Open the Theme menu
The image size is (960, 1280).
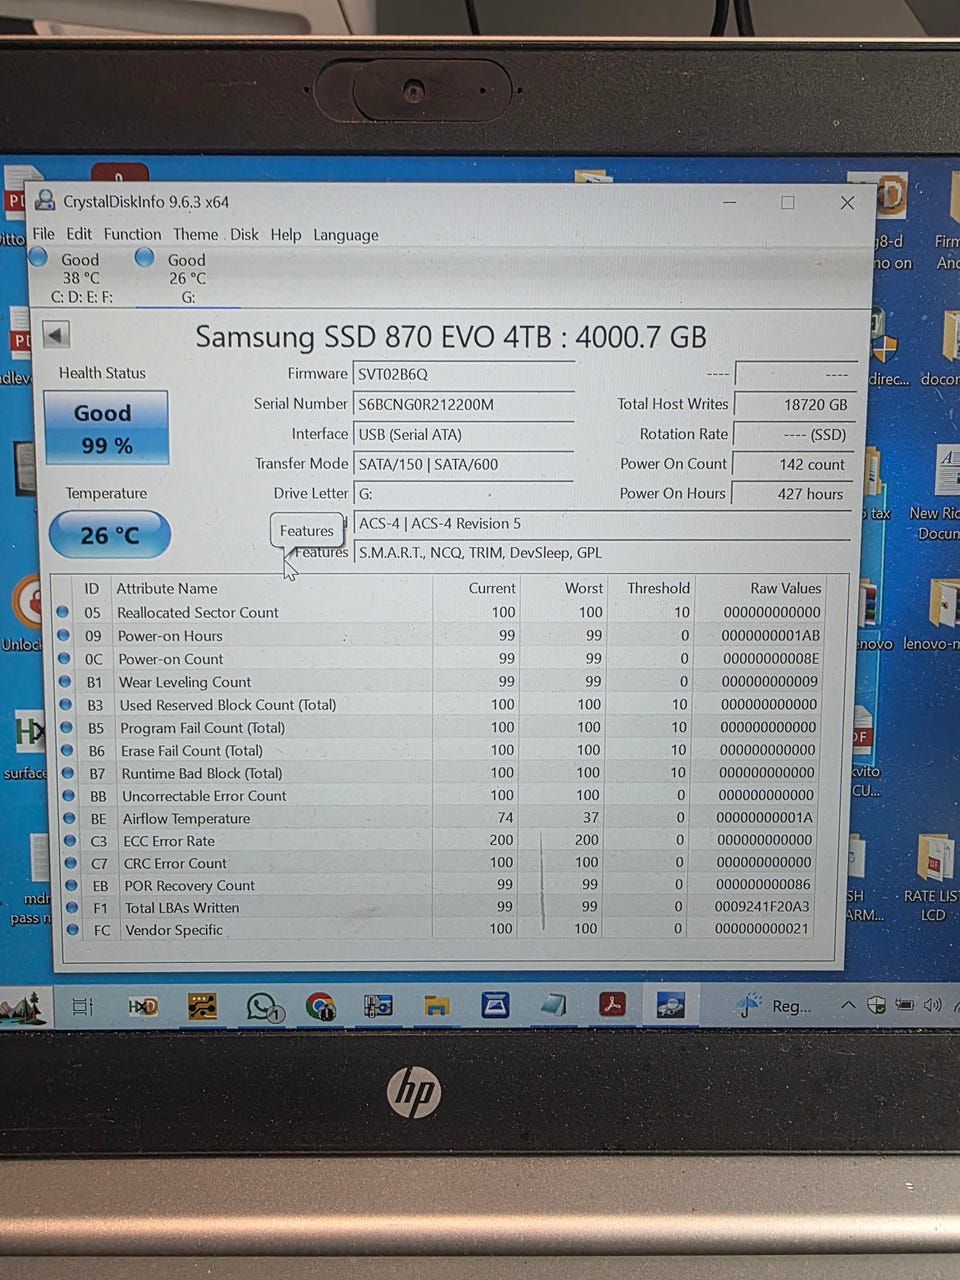click(195, 234)
